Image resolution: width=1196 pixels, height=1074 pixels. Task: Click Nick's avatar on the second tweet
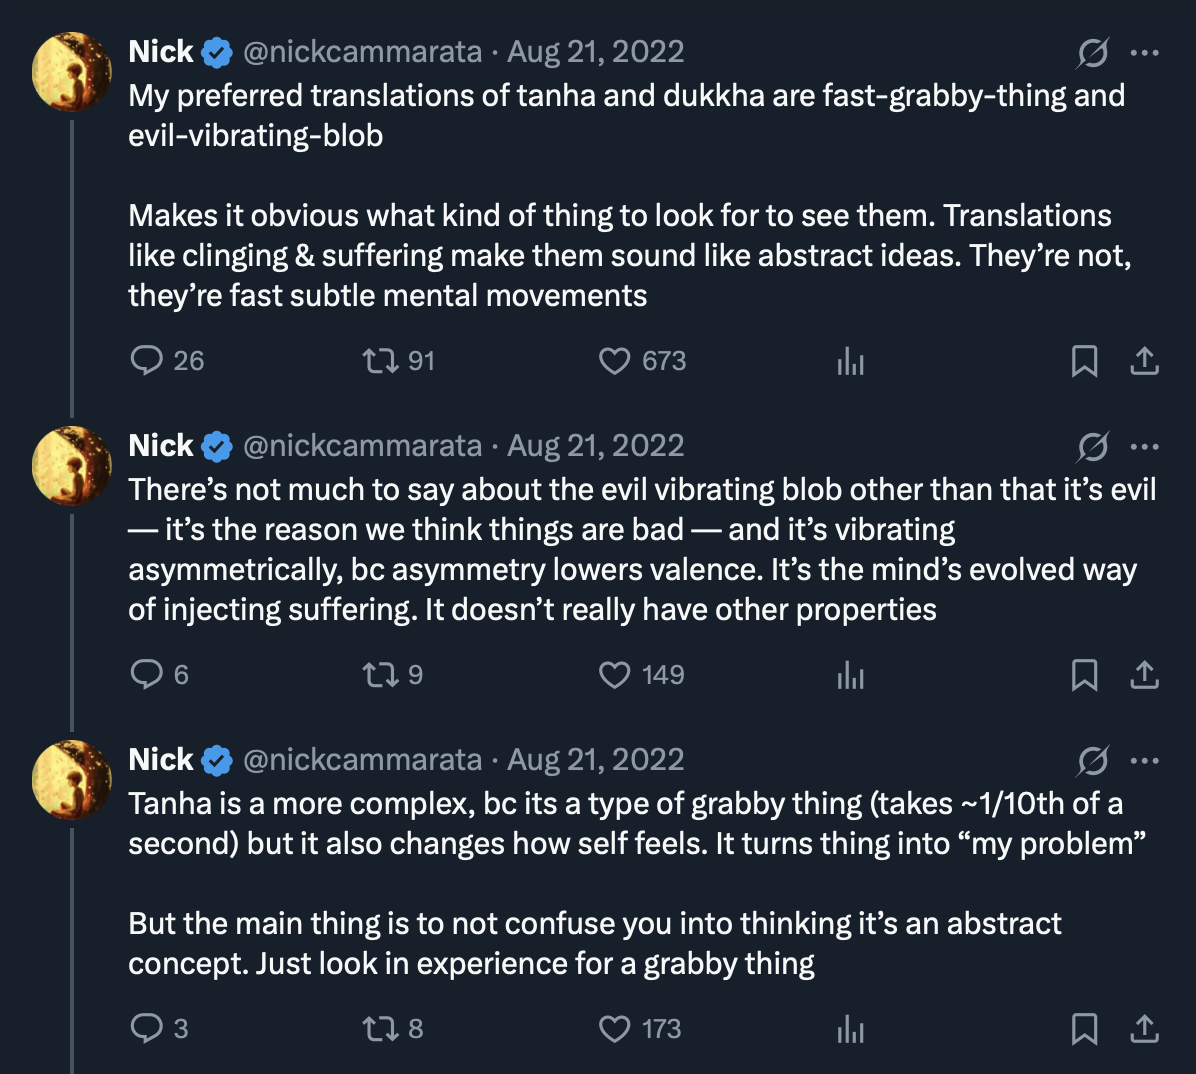(x=71, y=465)
